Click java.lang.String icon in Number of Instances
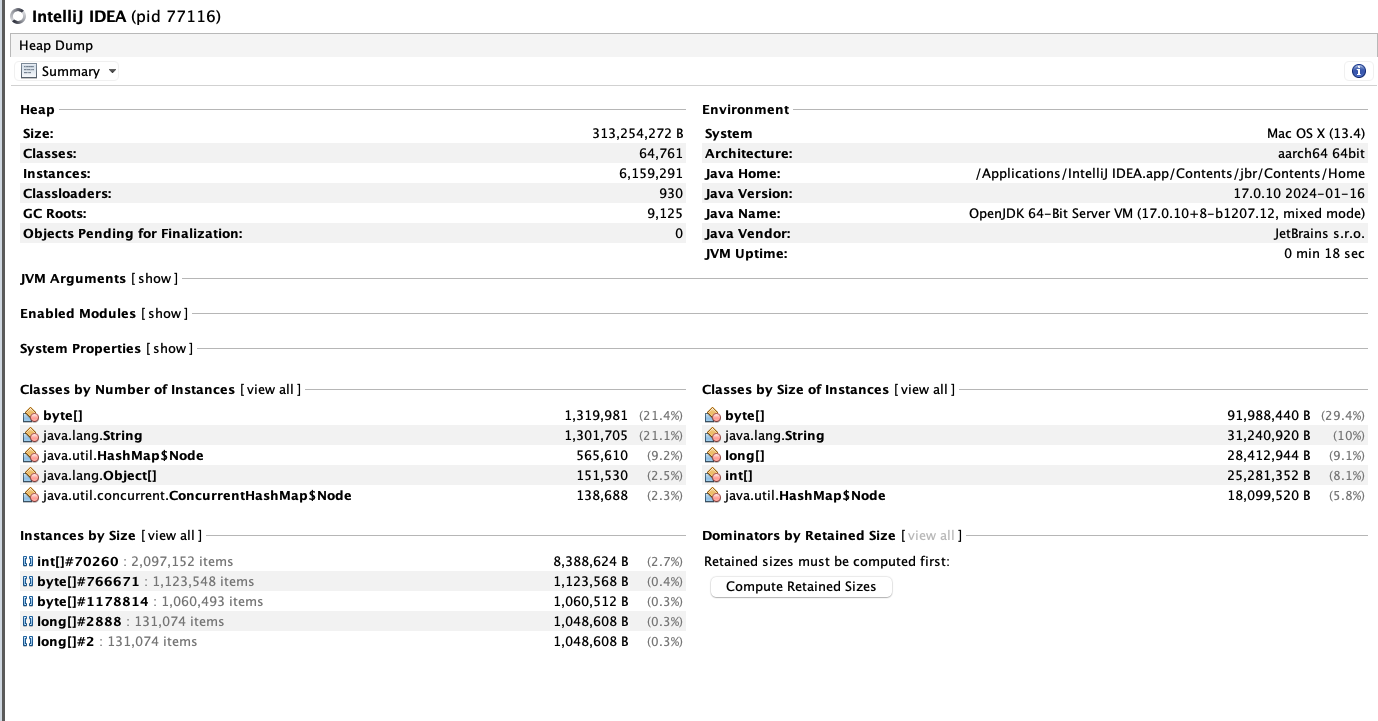This screenshot has height=721, width=1378. click(30, 435)
